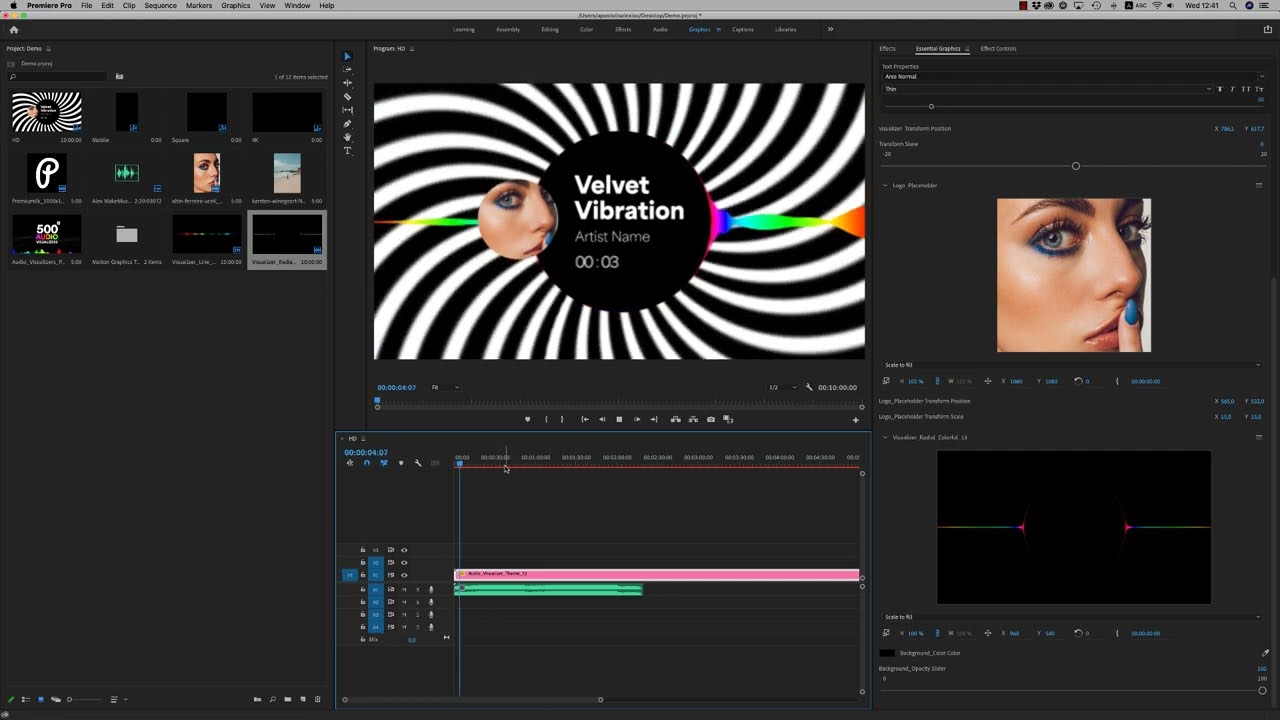The height and width of the screenshot is (720, 1280).
Task: Open the Effect Controls tab
Action: point(998,48)
